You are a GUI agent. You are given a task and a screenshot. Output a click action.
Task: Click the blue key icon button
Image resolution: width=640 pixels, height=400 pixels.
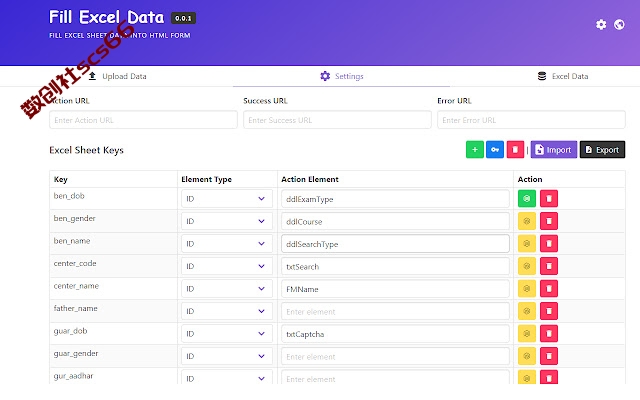[495, 150]
